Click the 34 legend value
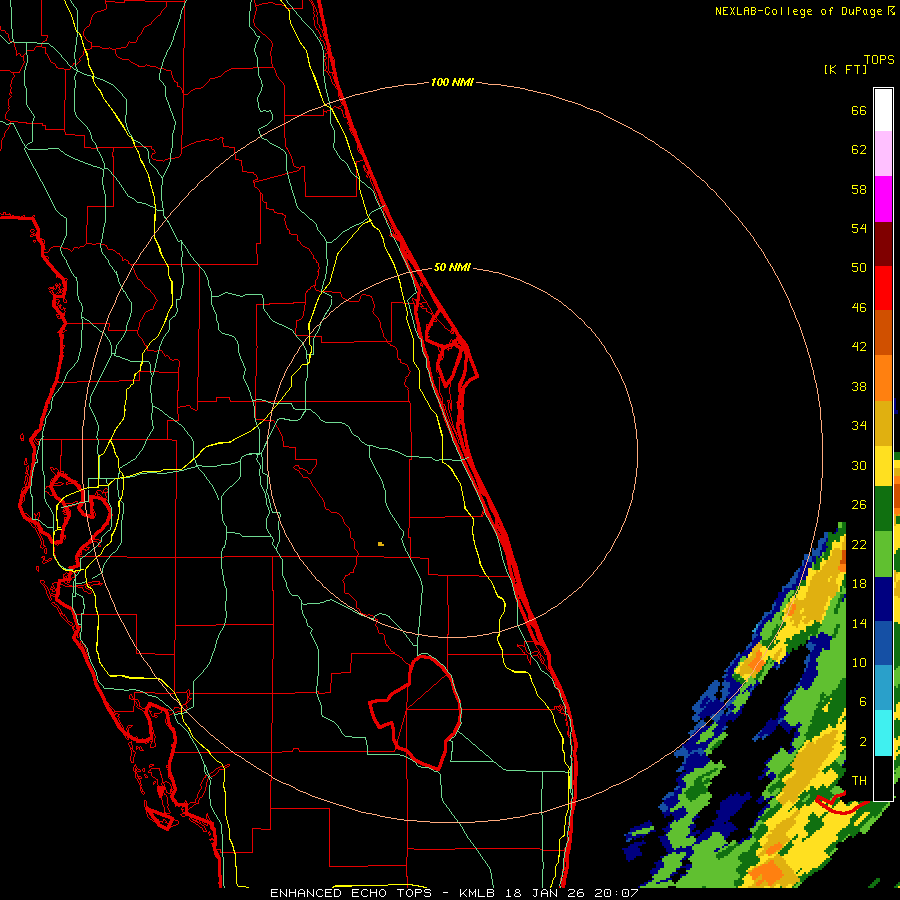This screenshot has width=900, height=900. (x=859, y=426)
